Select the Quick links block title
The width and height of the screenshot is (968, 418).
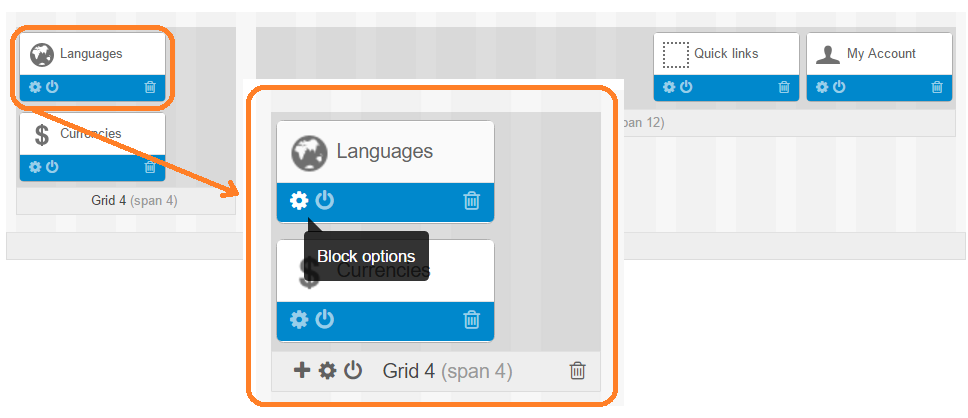(x=726, y=54)
